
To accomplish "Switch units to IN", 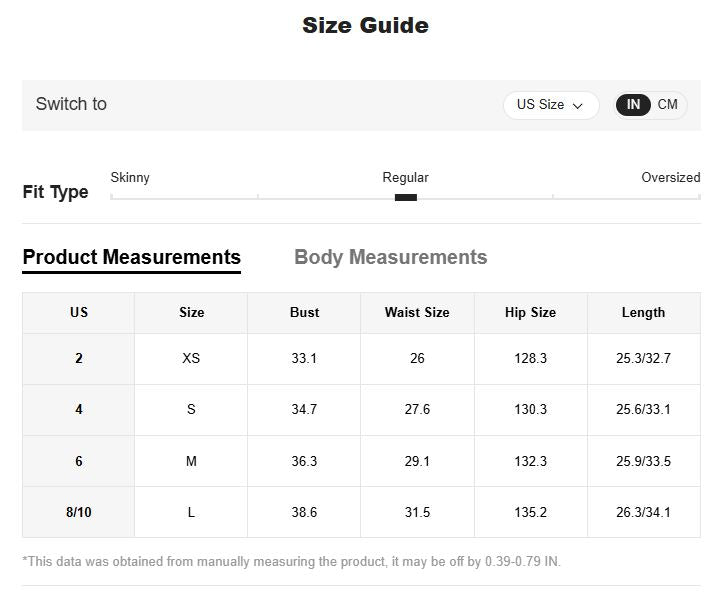I will (633, 105).
